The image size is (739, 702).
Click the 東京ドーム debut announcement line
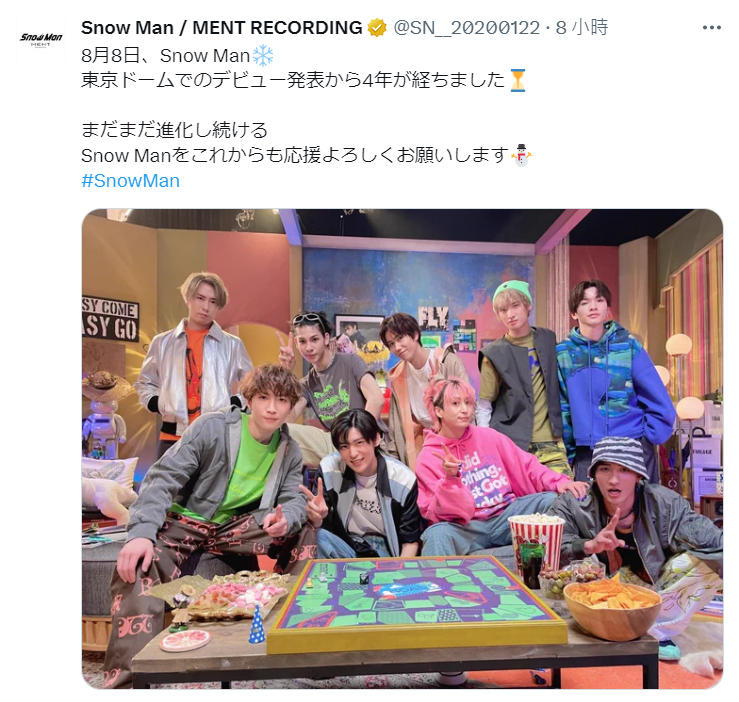click(304, 80)
